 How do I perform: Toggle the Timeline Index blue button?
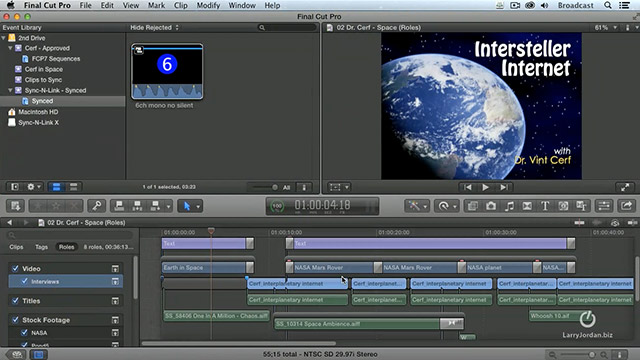coord(38,354)
